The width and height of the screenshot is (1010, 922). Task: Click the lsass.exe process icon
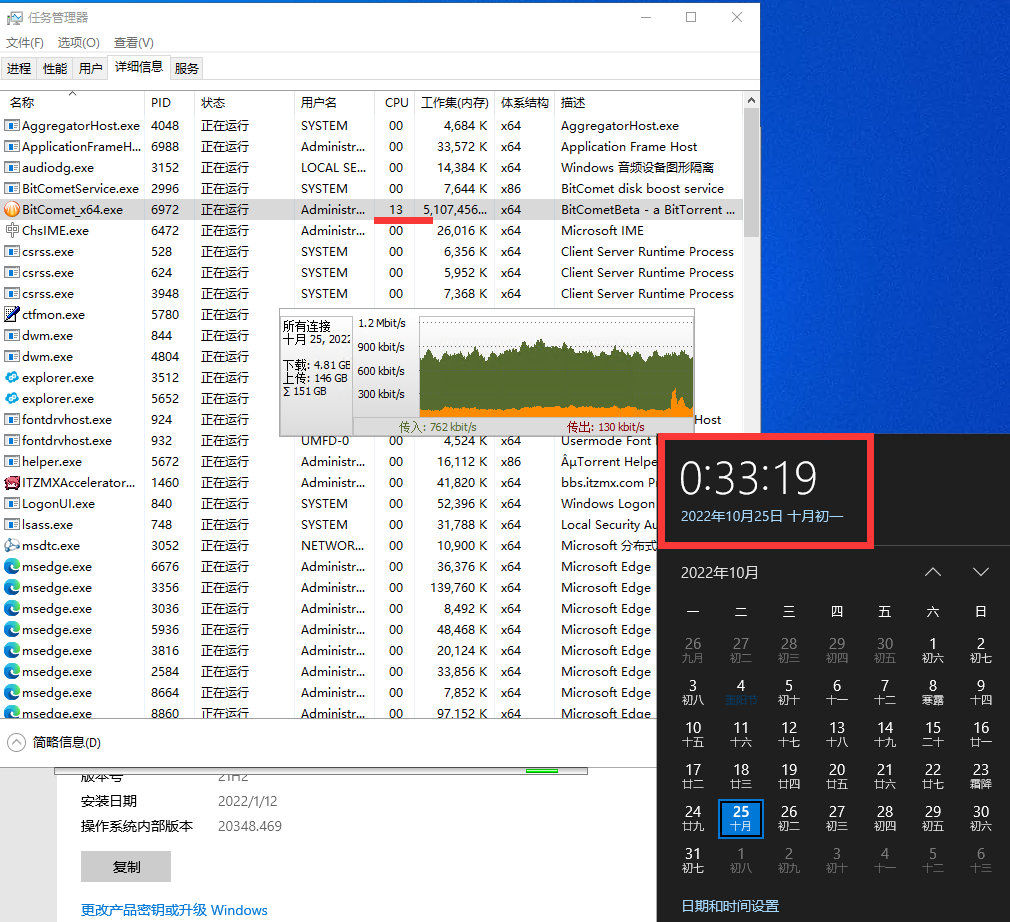click(x=12, y=524)
